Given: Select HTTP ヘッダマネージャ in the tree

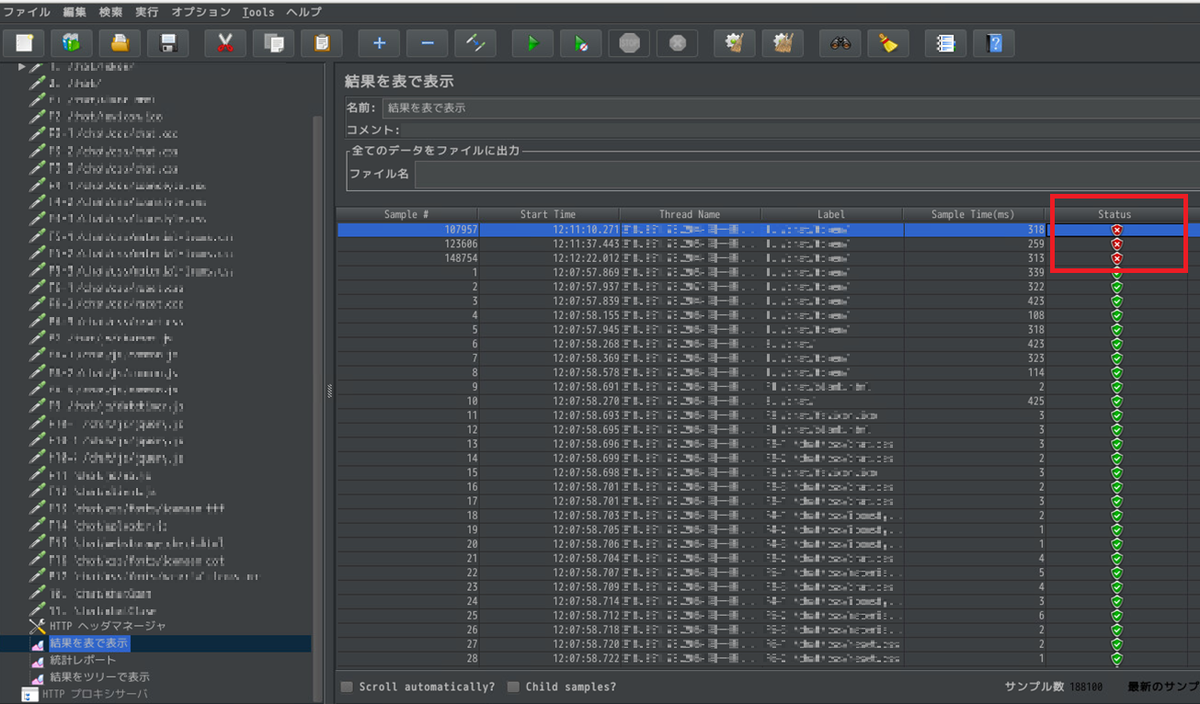Looking at the screenshot, I should (x=108, y=626).
